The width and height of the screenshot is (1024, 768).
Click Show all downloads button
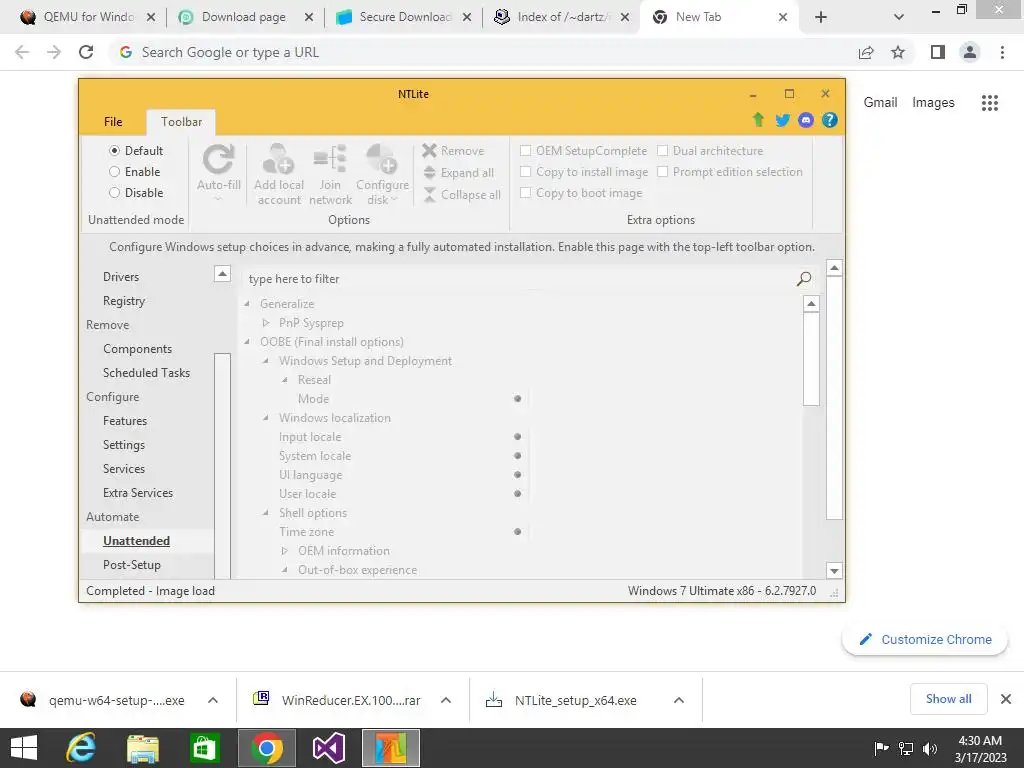point(948,699)
